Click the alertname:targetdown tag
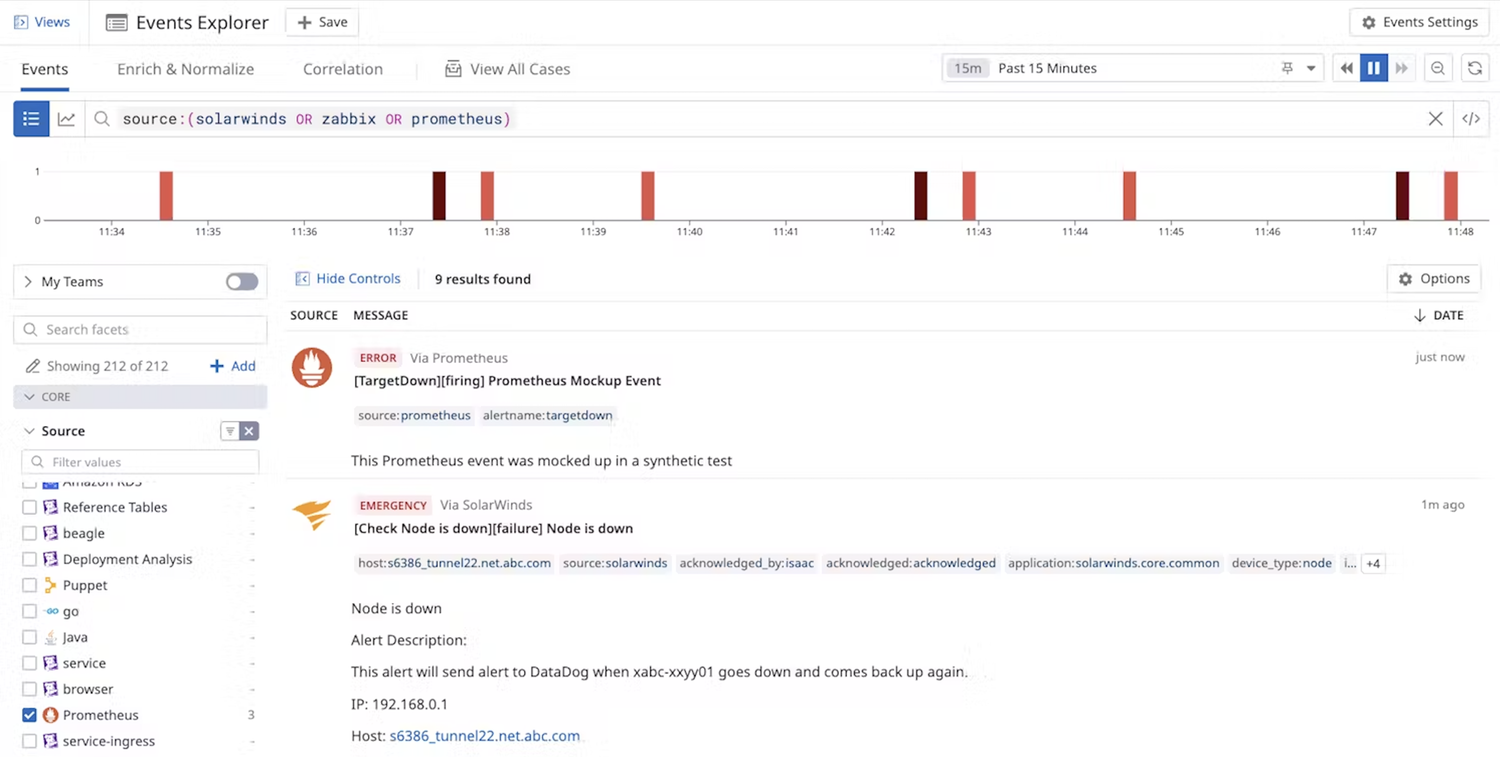Screen dimensions: 1500x757 [547, 415]
